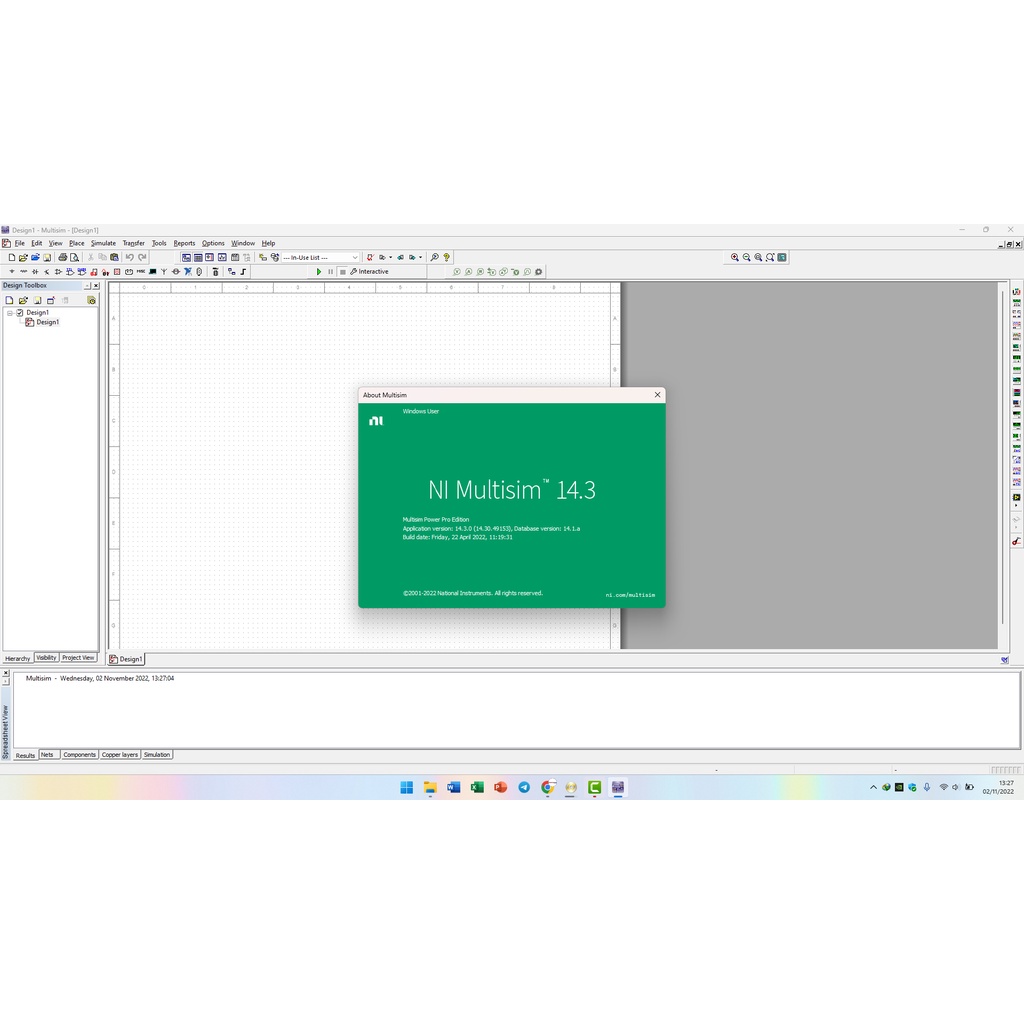Click the Help question mark icon
Viewport: 1024px width, 1024px height.
coord(446,257)
